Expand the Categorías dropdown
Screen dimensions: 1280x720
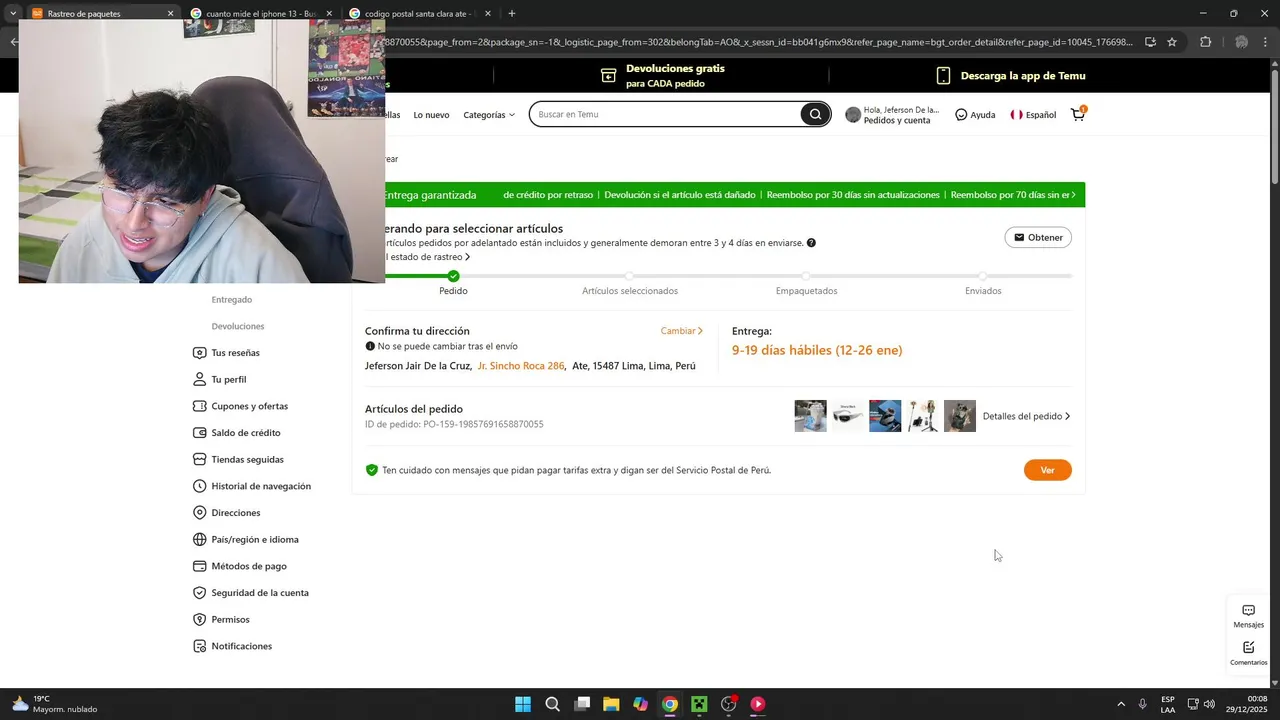click(x=489, y=115)
